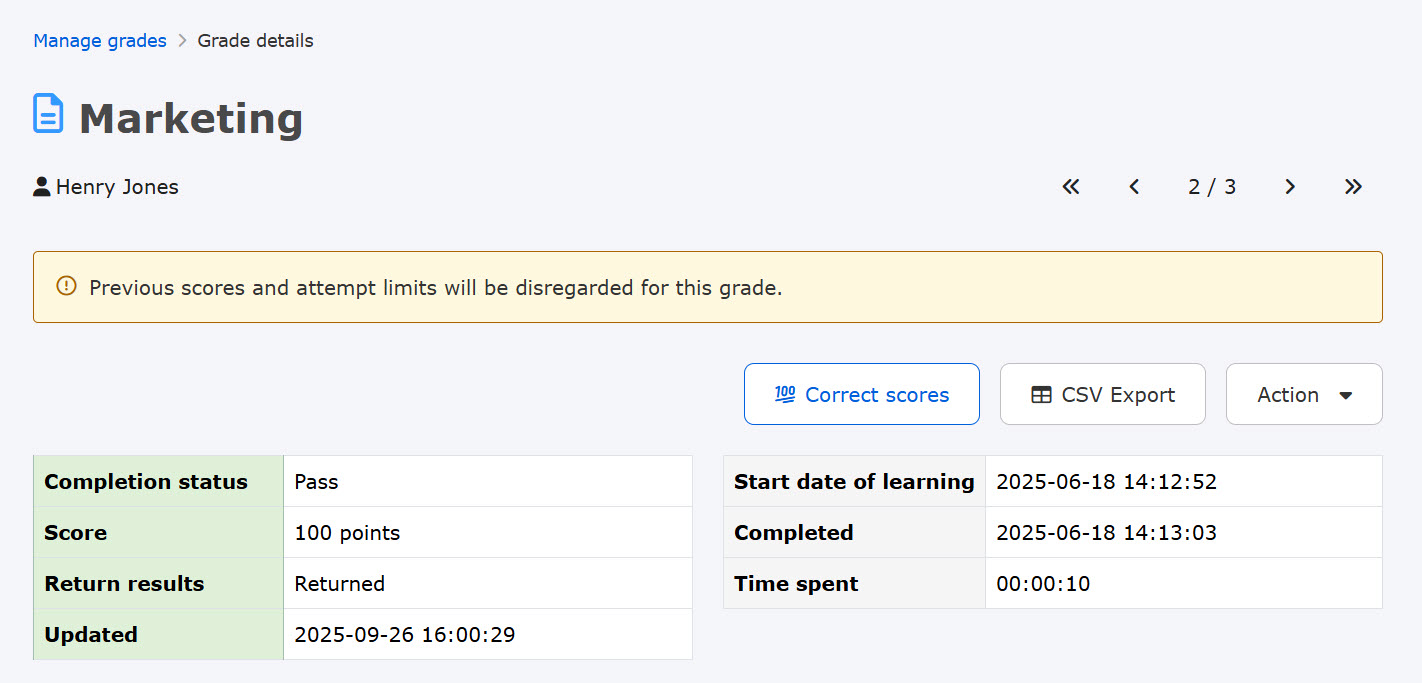Click the Marketing document icon
Viewport: 1422px width, 683px height.
click(48, 114)
